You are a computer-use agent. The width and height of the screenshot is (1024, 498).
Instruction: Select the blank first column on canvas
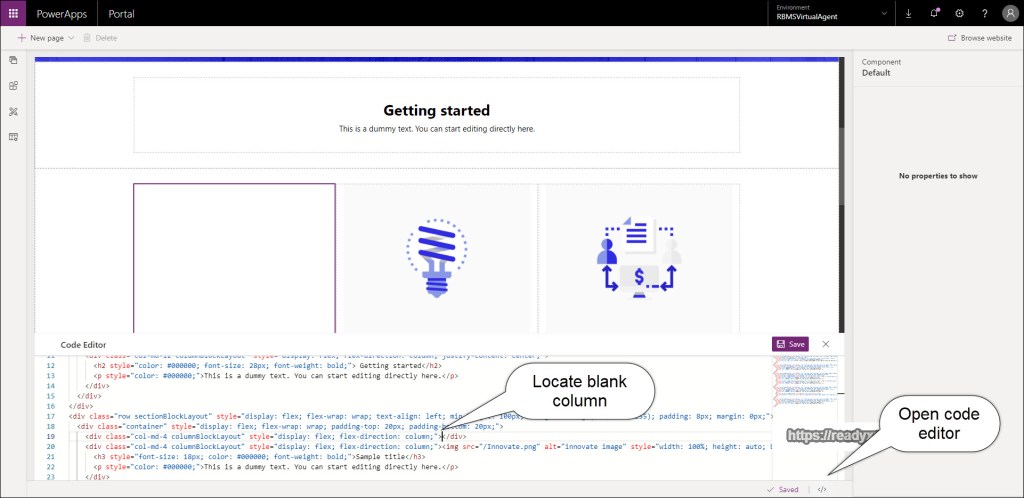coord(234,257)
